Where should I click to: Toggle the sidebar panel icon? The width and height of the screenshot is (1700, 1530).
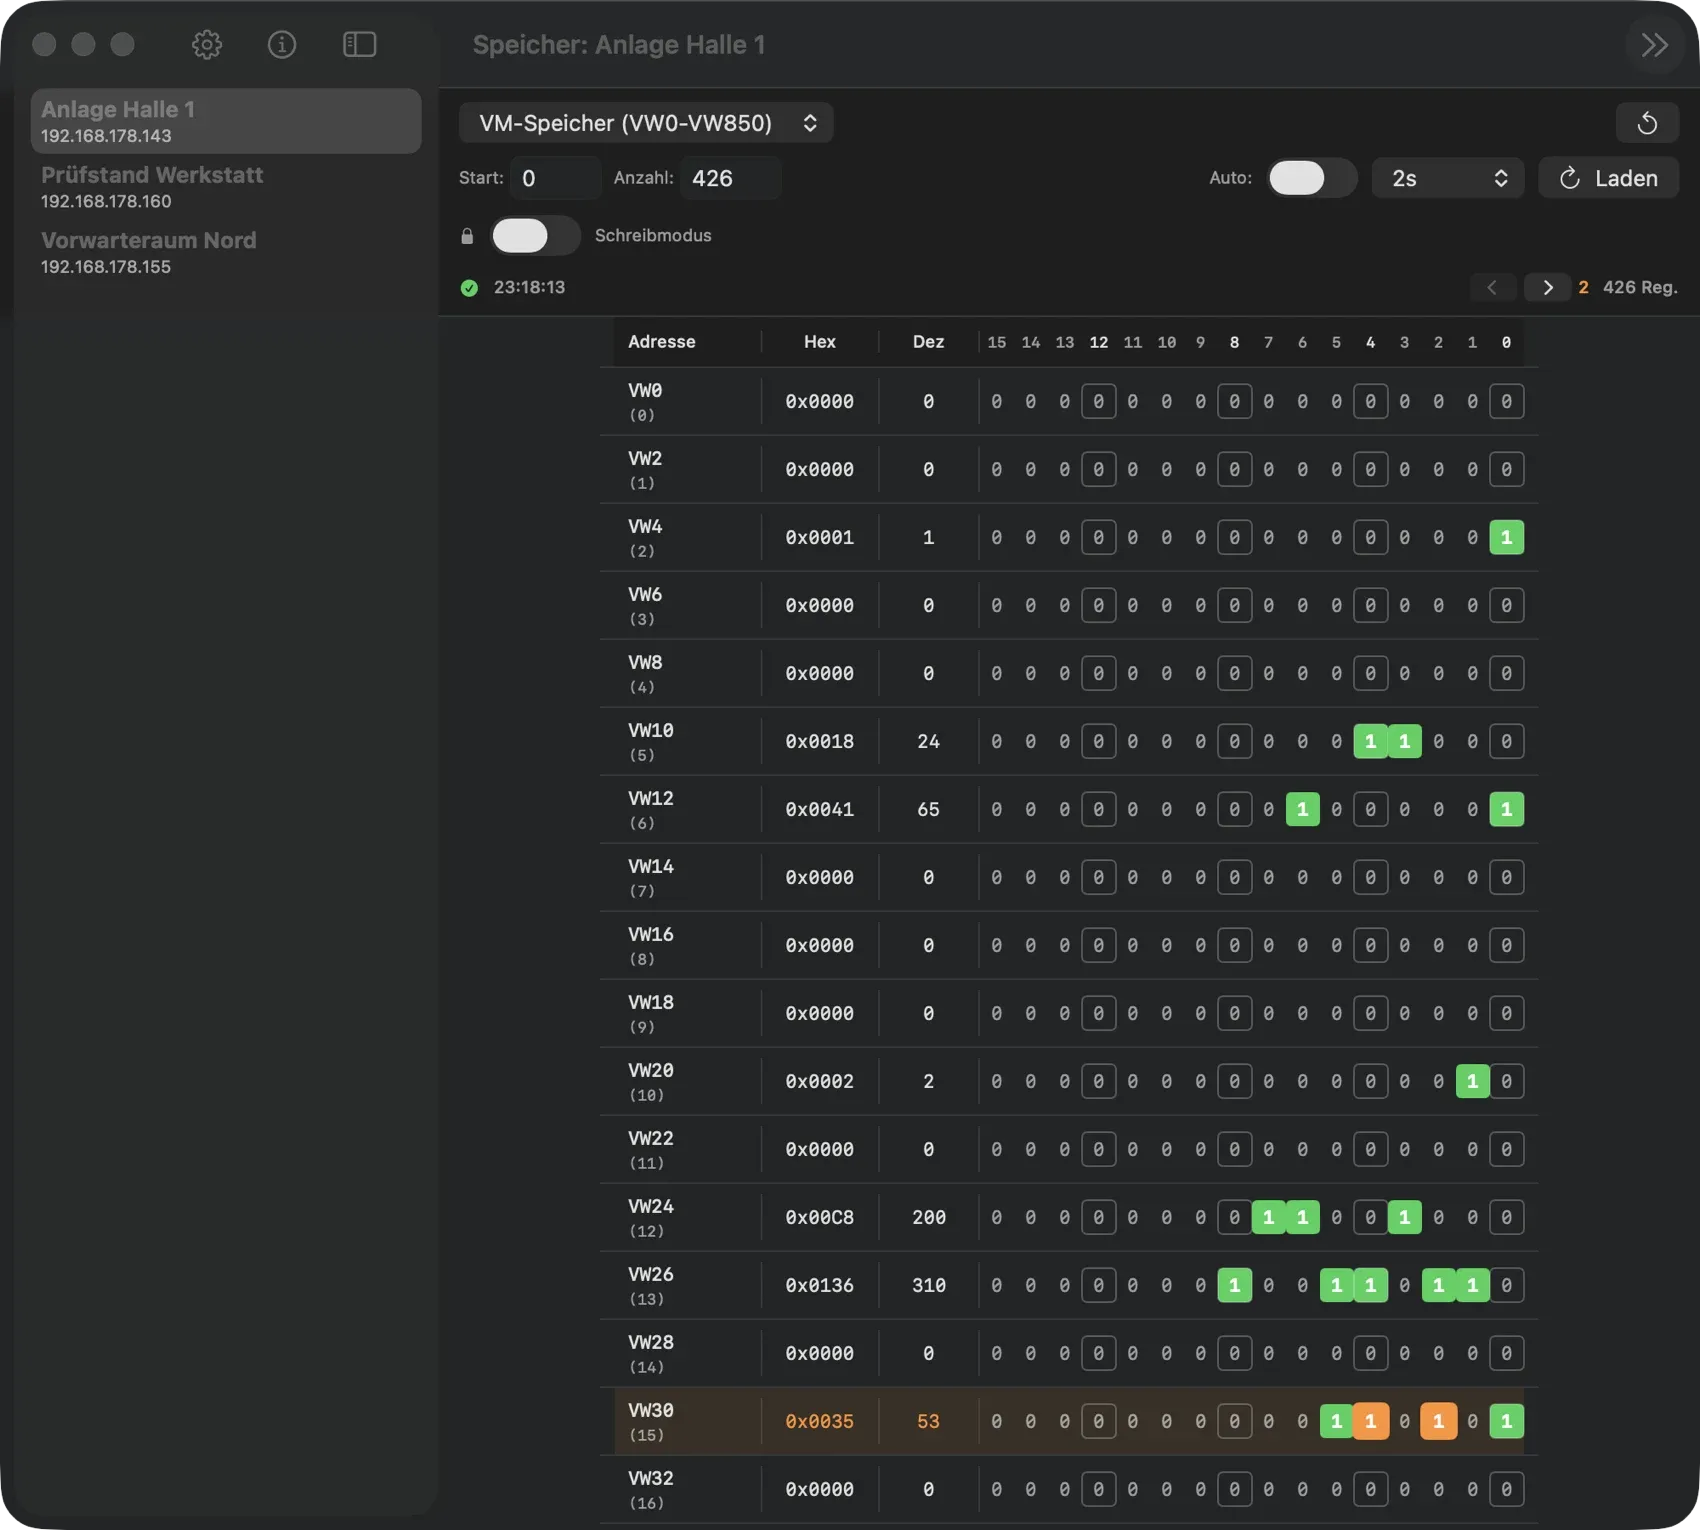click(x=359, y=44)
